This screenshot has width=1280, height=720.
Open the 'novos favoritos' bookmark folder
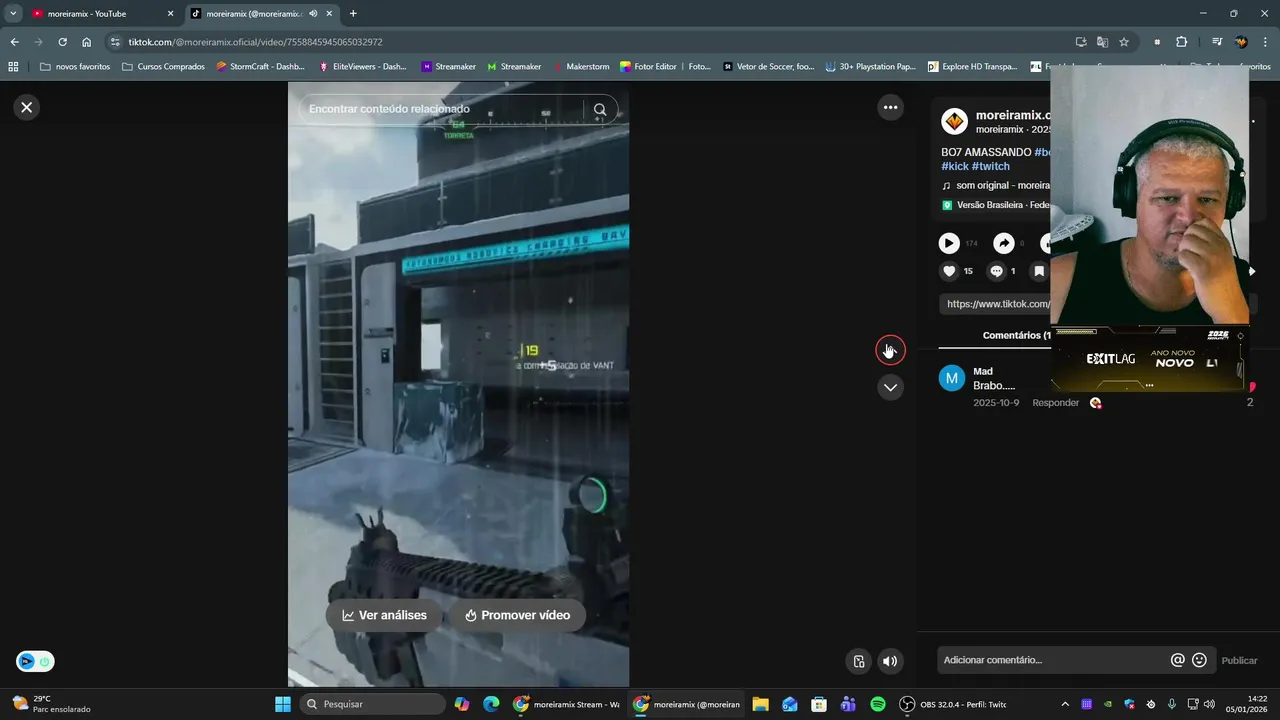(75, 67)
